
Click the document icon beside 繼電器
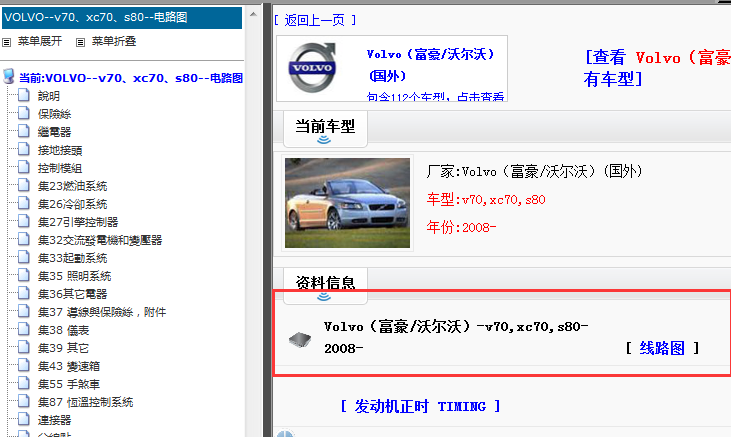(x=24, y=131)
